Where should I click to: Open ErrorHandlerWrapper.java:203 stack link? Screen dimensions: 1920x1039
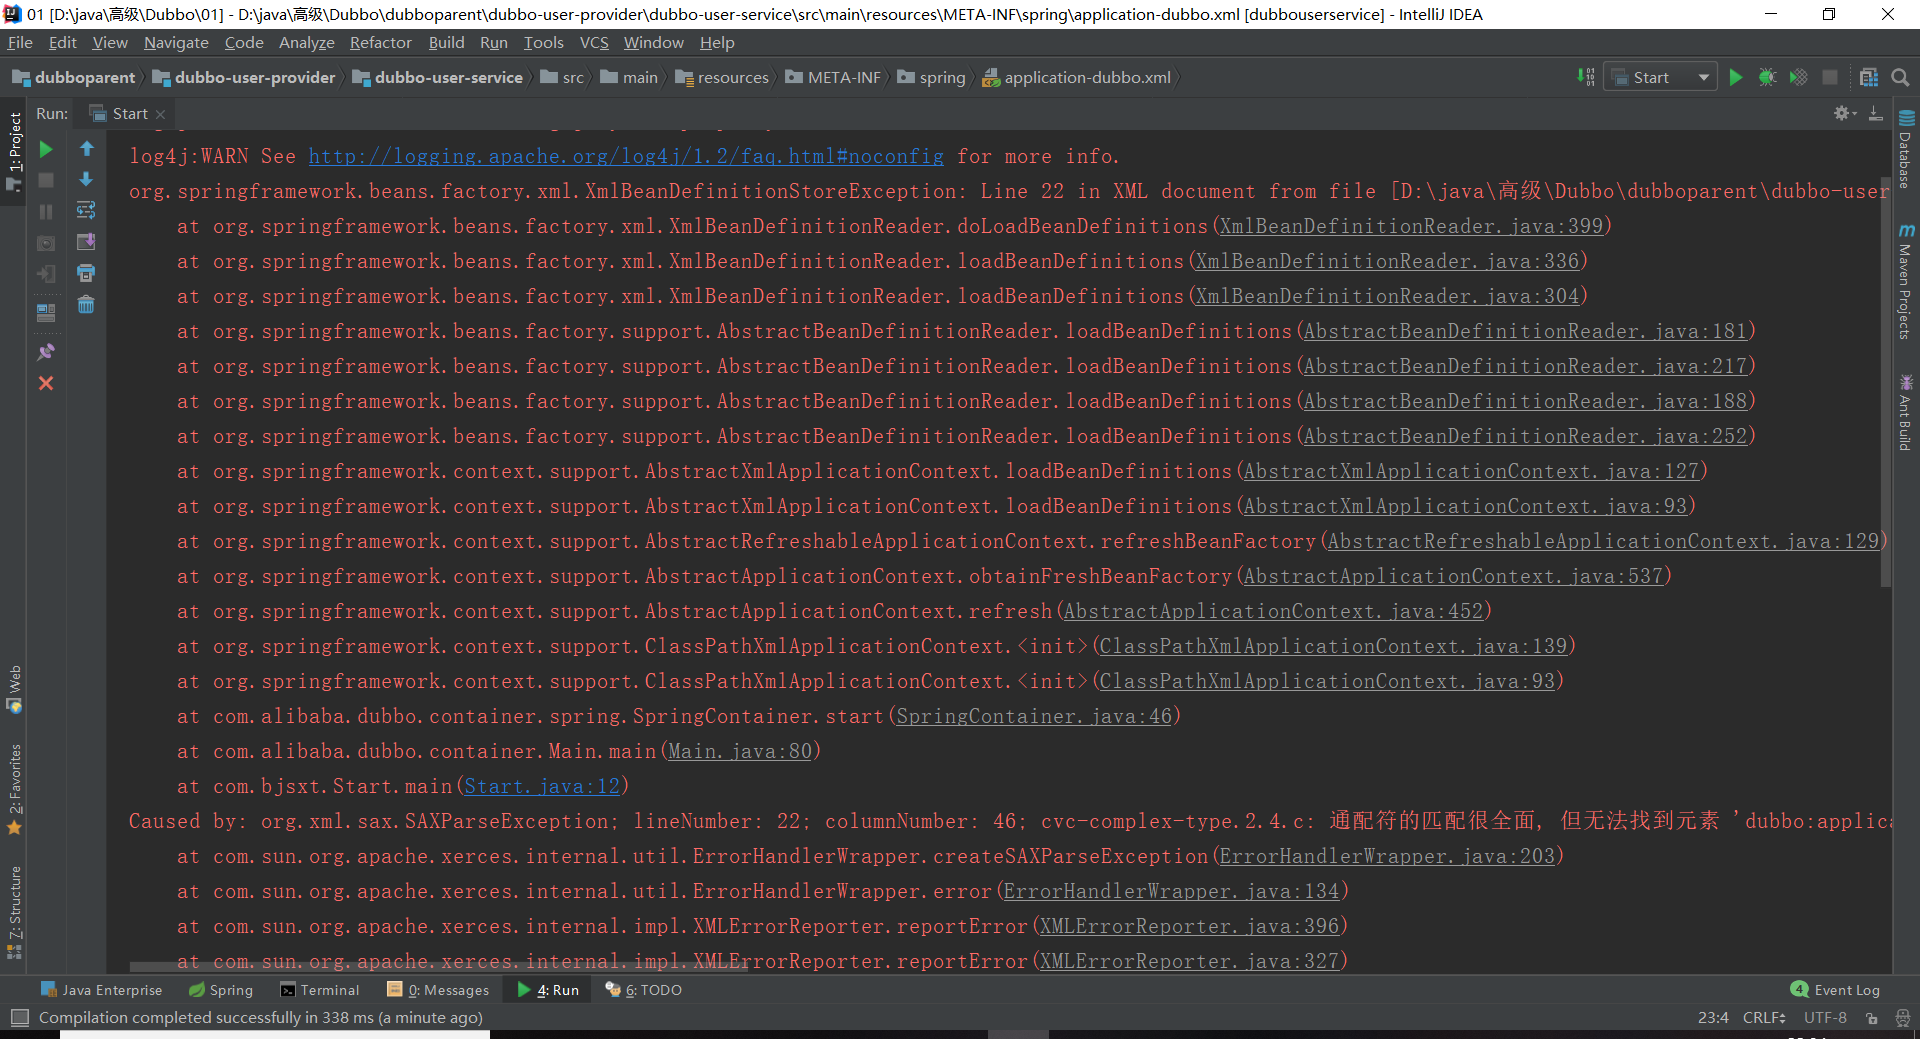coord(1387,856)
